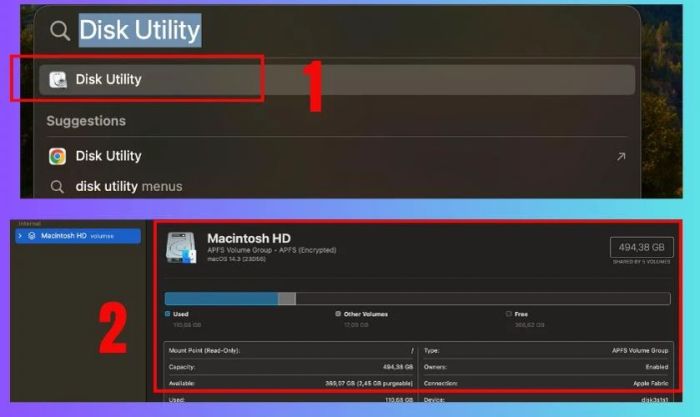Viewport: 700px width, 417px height.
Task: Select the 'disk utility menus' search suggestion
Action: pos(129,186)
